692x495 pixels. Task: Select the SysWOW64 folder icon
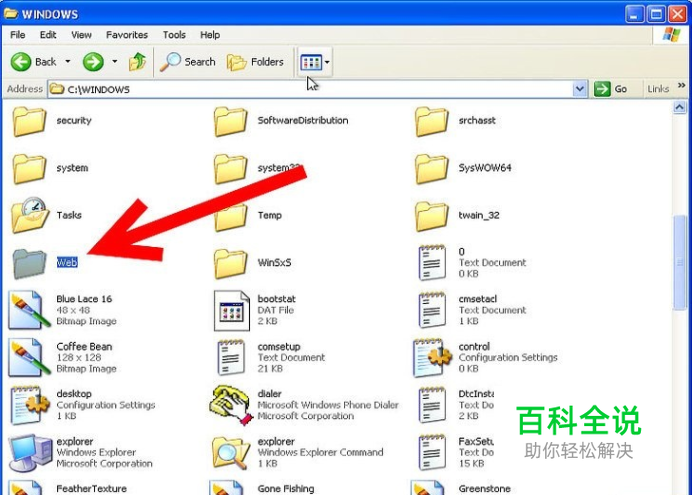431,169
